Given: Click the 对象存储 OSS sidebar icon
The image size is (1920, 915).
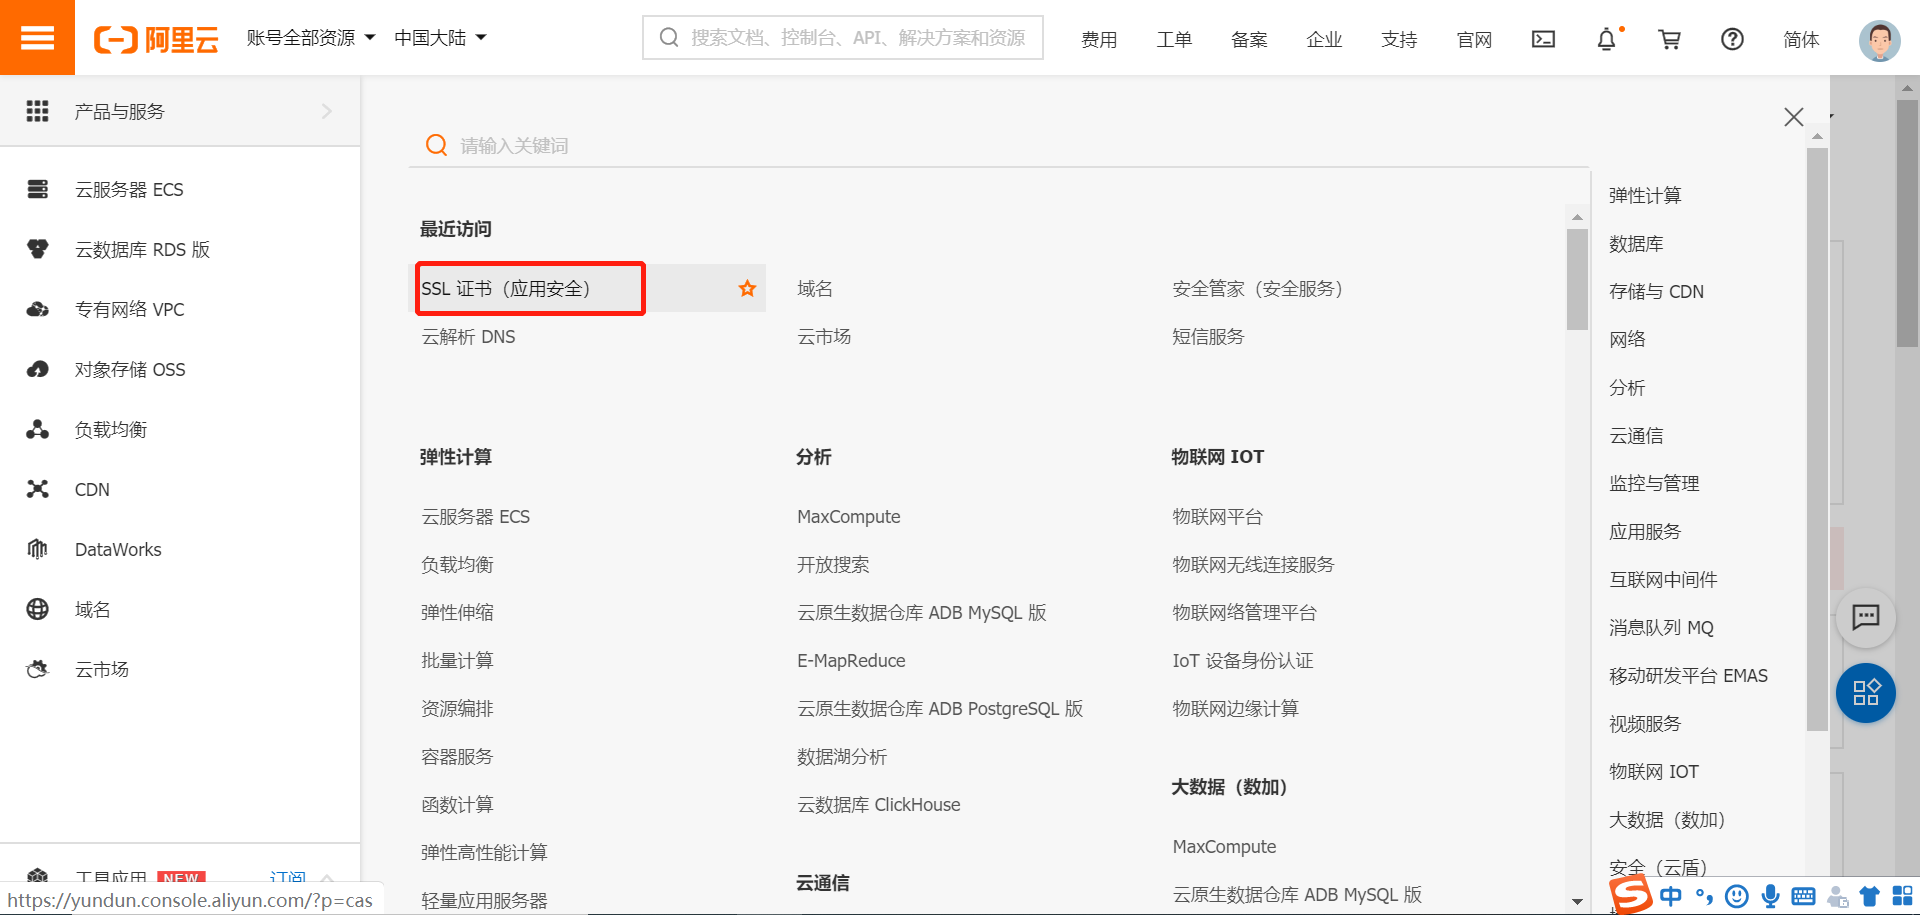Looking at the screenshot, I should (38, 369).
